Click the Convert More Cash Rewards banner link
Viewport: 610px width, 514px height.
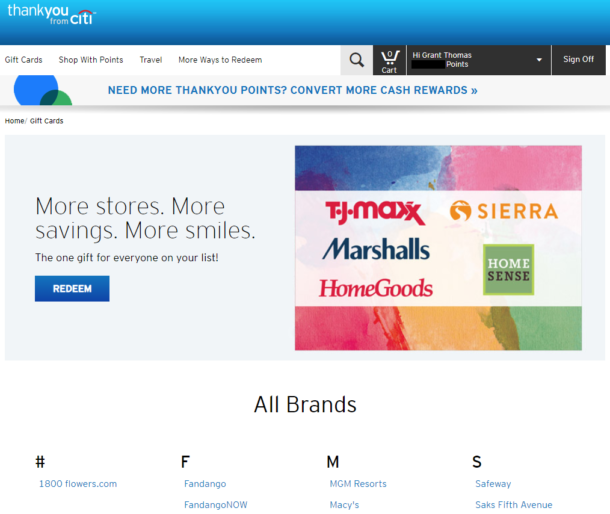pyautogui.click(x=293, y=90)
